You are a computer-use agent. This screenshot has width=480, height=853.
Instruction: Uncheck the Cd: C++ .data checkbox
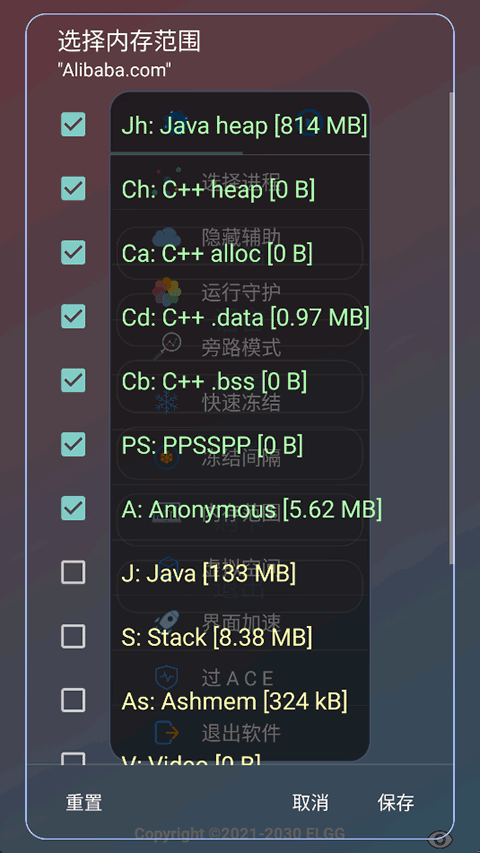(x=73, y=316)
